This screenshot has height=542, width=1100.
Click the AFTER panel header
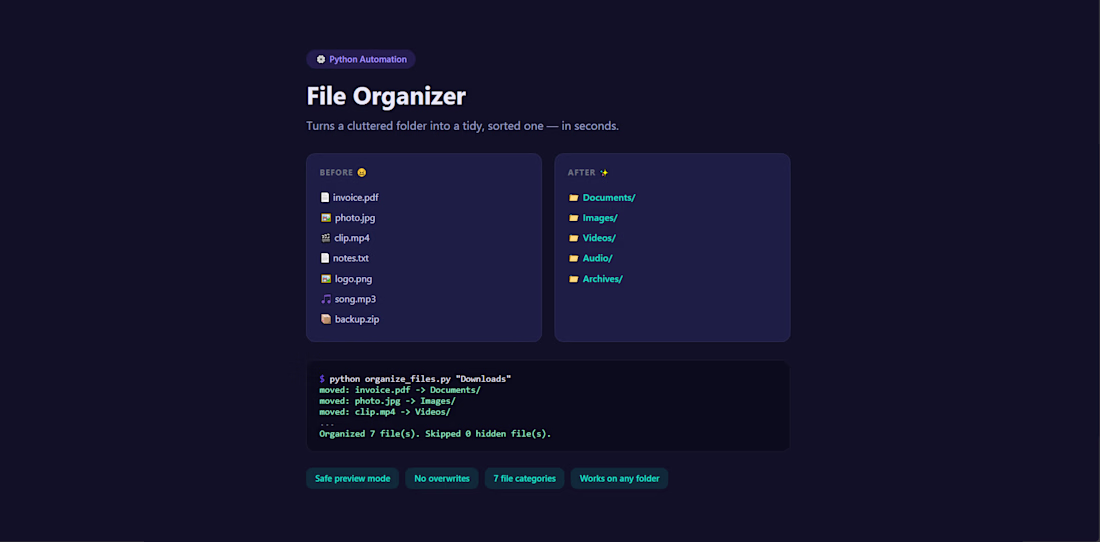click(x=588, y=172)
